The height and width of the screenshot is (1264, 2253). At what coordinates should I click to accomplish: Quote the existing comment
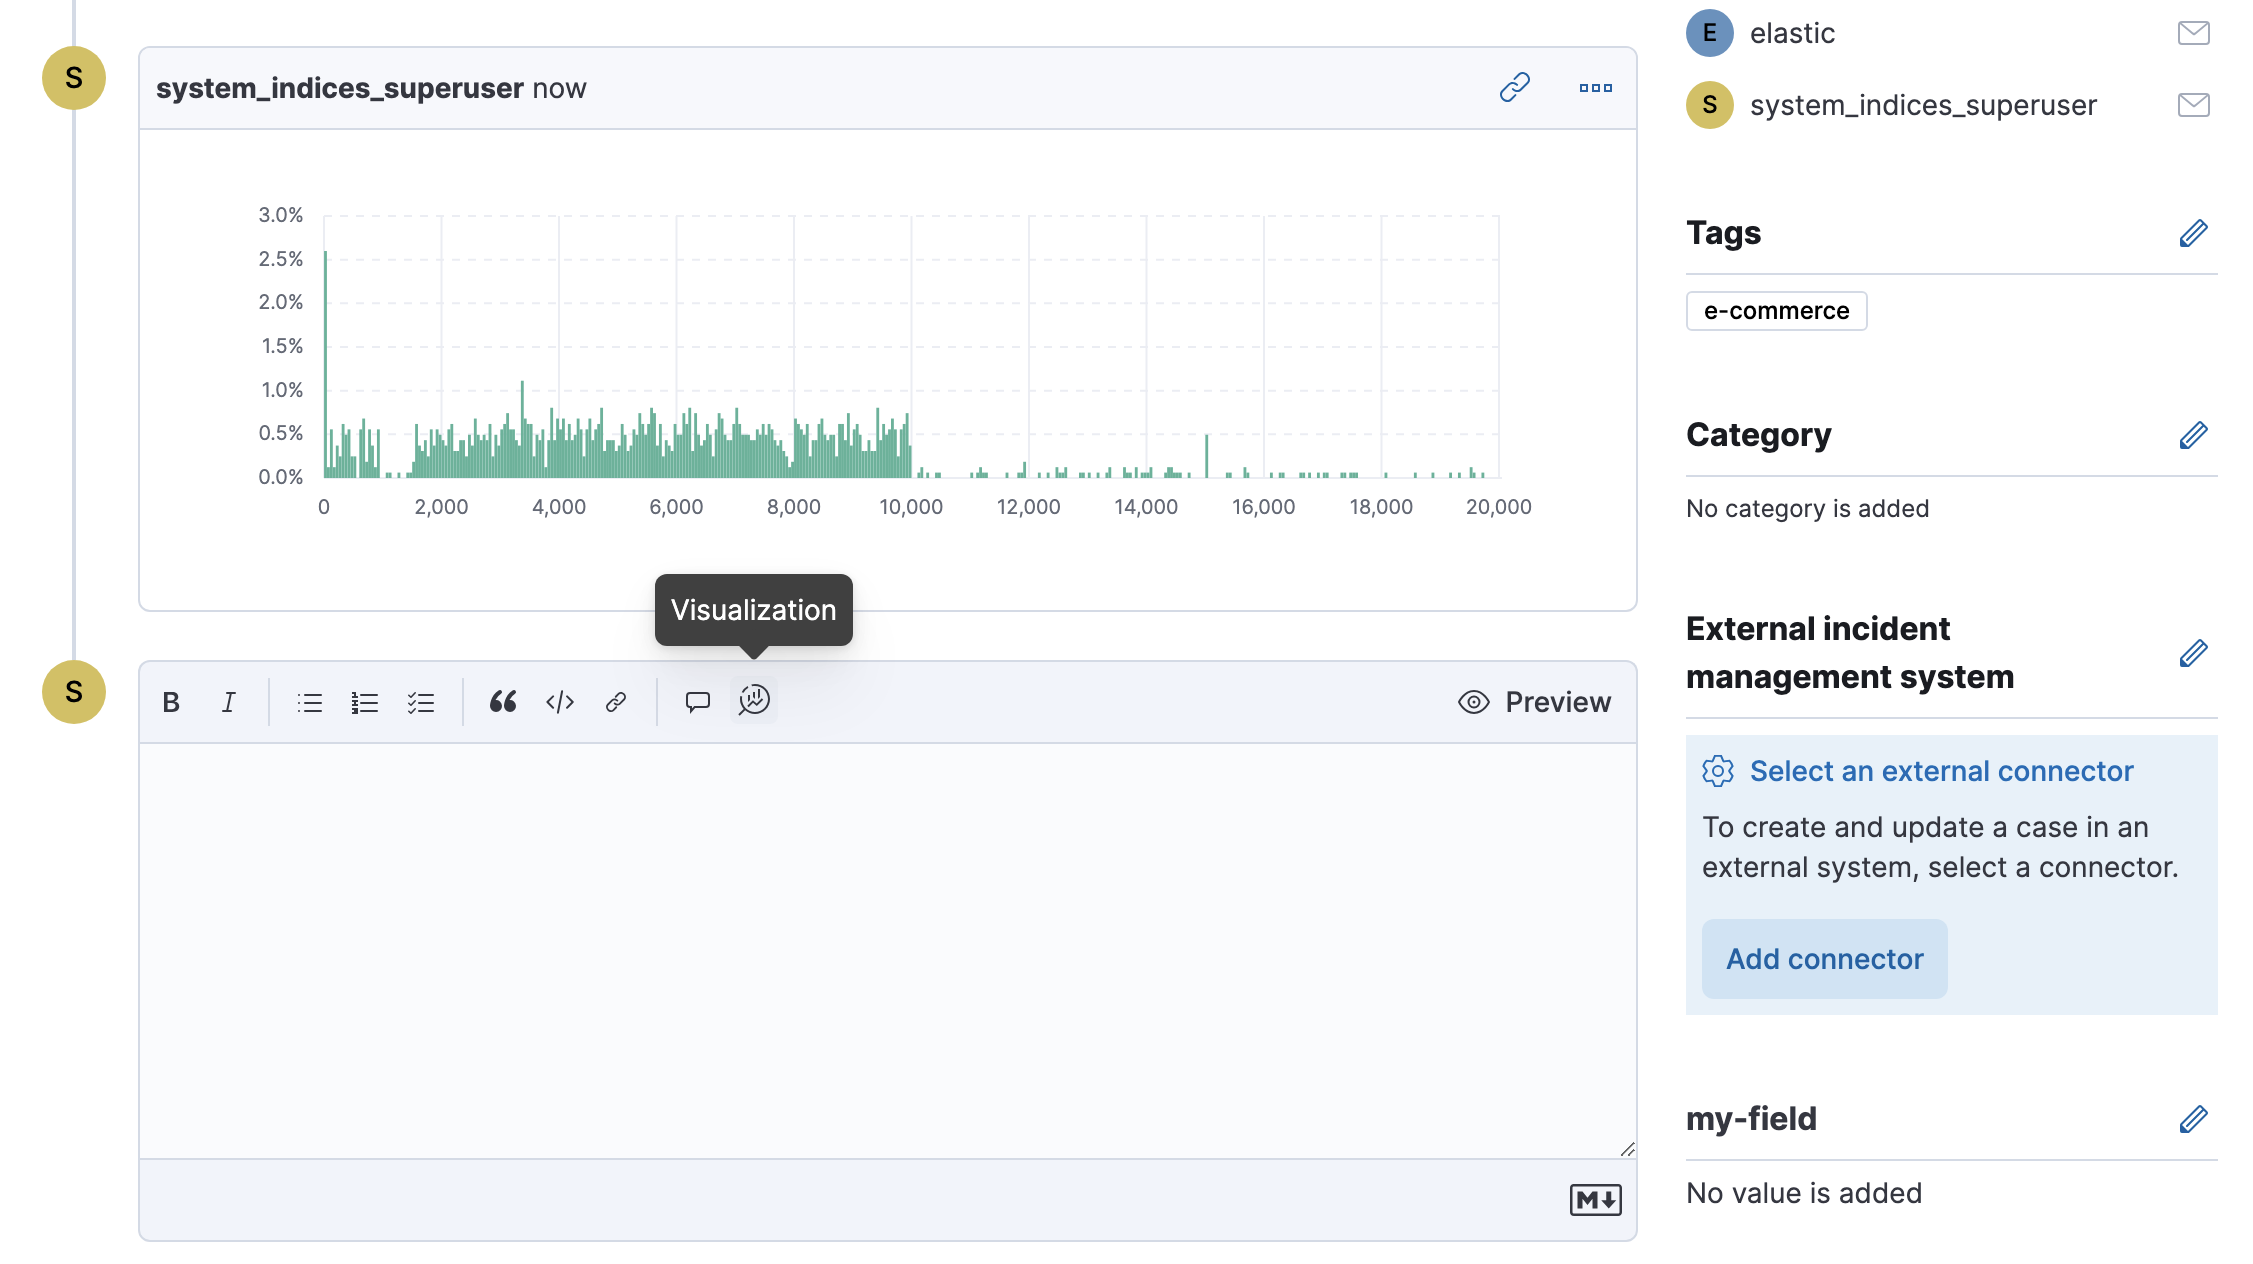pyautogui.click(x=697, y=701)
